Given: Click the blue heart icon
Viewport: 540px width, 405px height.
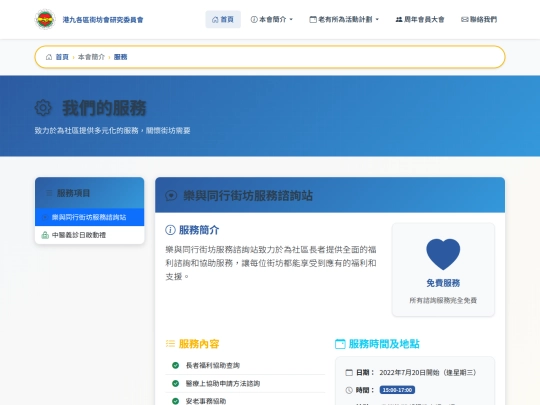Looking at the screenshot, I should (x=443, y=254).
